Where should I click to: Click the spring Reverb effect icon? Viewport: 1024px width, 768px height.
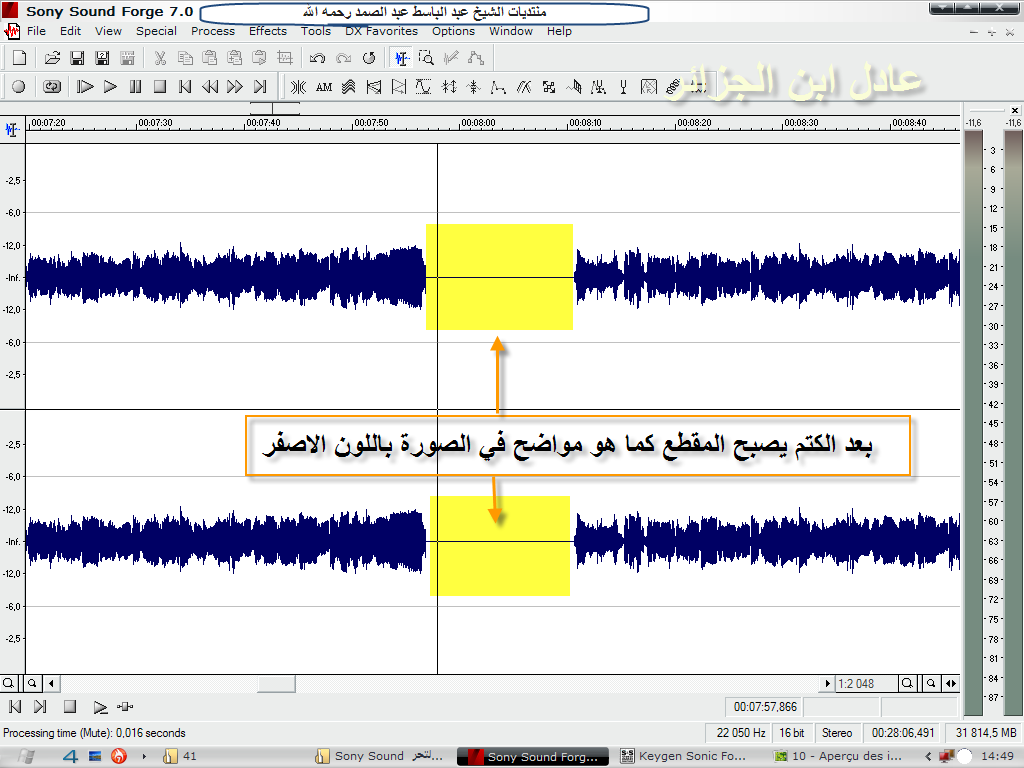click(x=673, y=86)
